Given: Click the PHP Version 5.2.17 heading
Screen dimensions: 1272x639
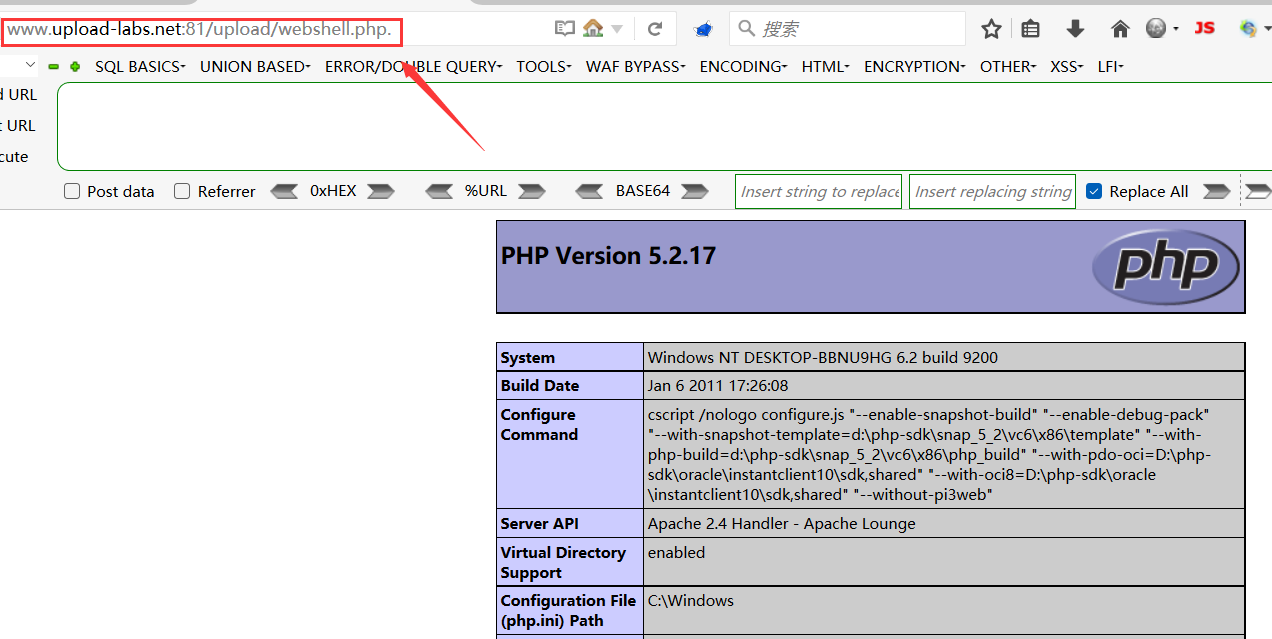Looking at the screenshot, I should click(x=609, y=255).
